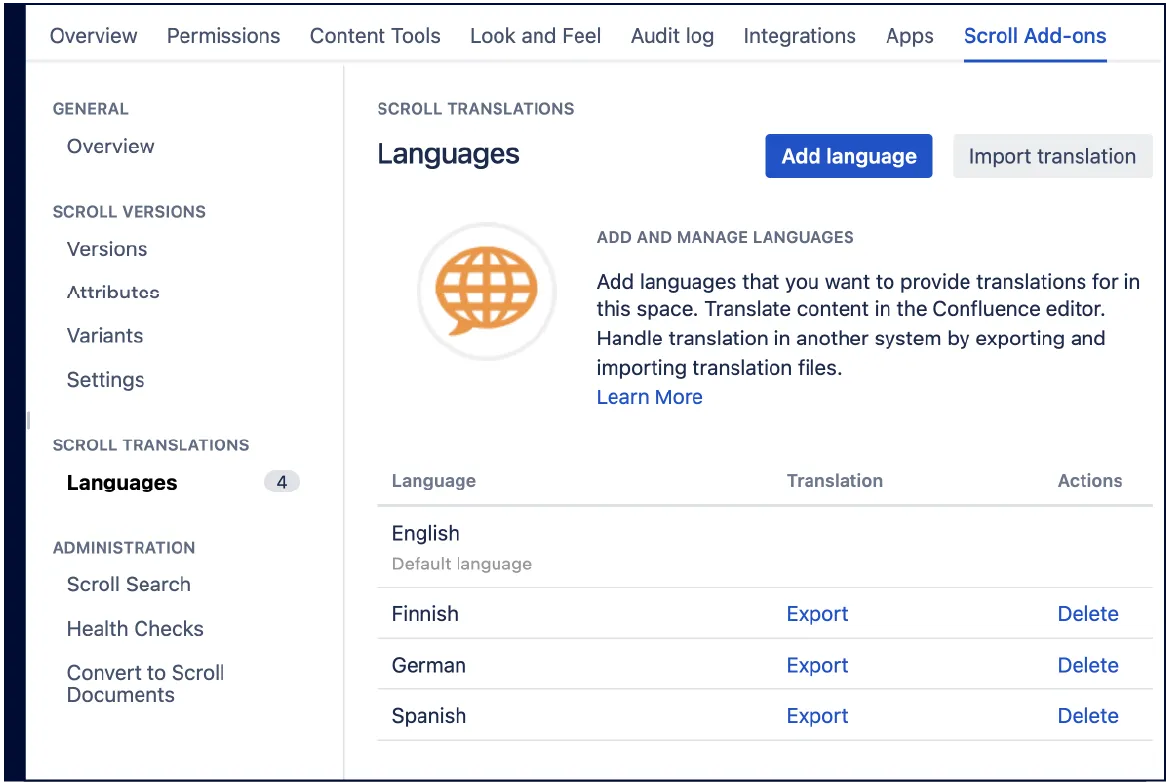Click the 'ADD AND MANAGE LANGUAGES' heading
Image resolution: width=1170 pixels, height=784 pixels.
coord(725,237)
